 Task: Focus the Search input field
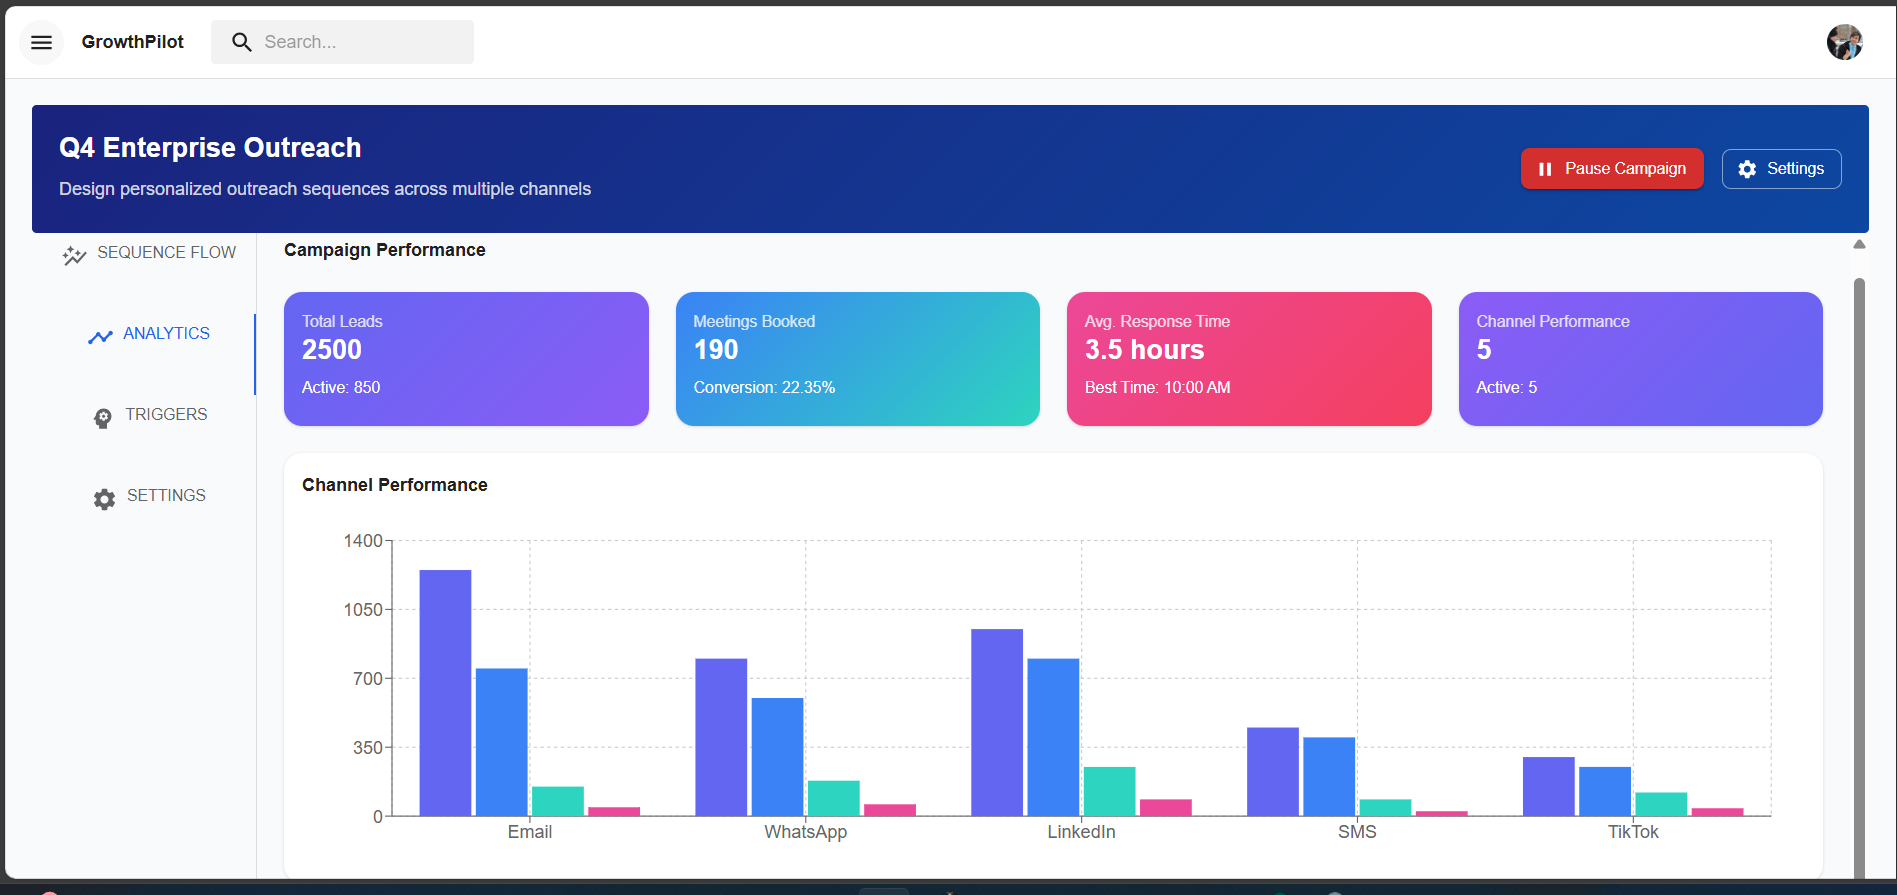(x=342, y=42)
